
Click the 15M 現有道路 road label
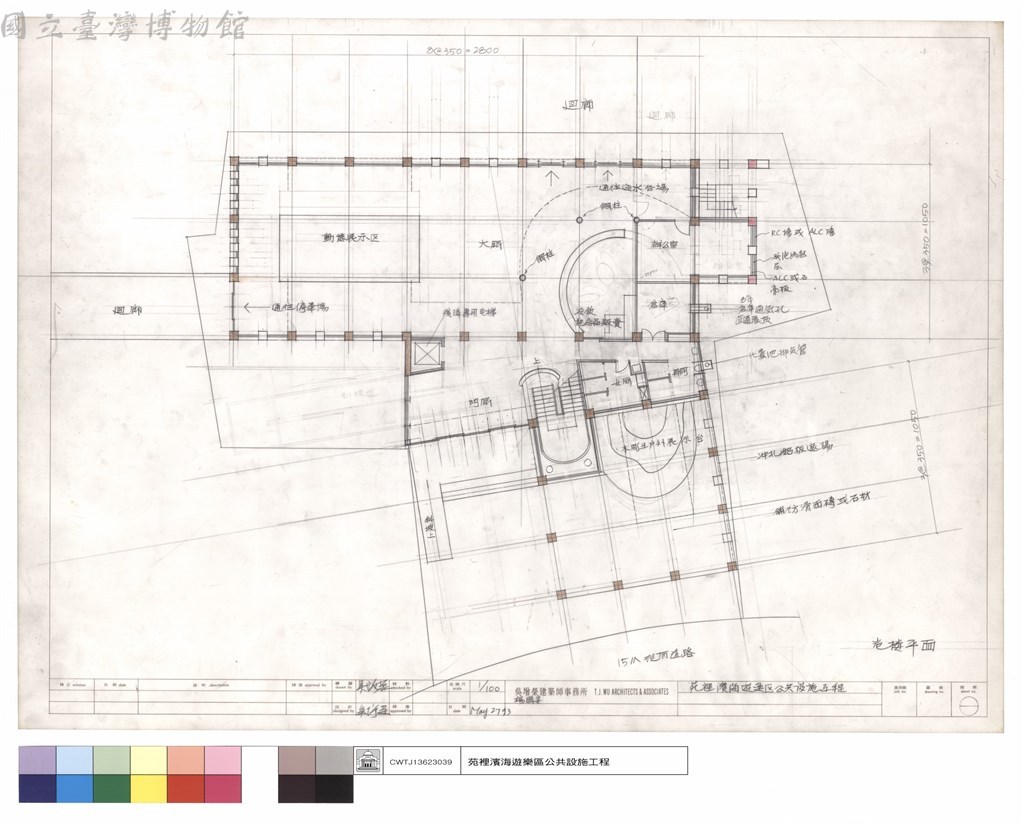click(656, 657)
